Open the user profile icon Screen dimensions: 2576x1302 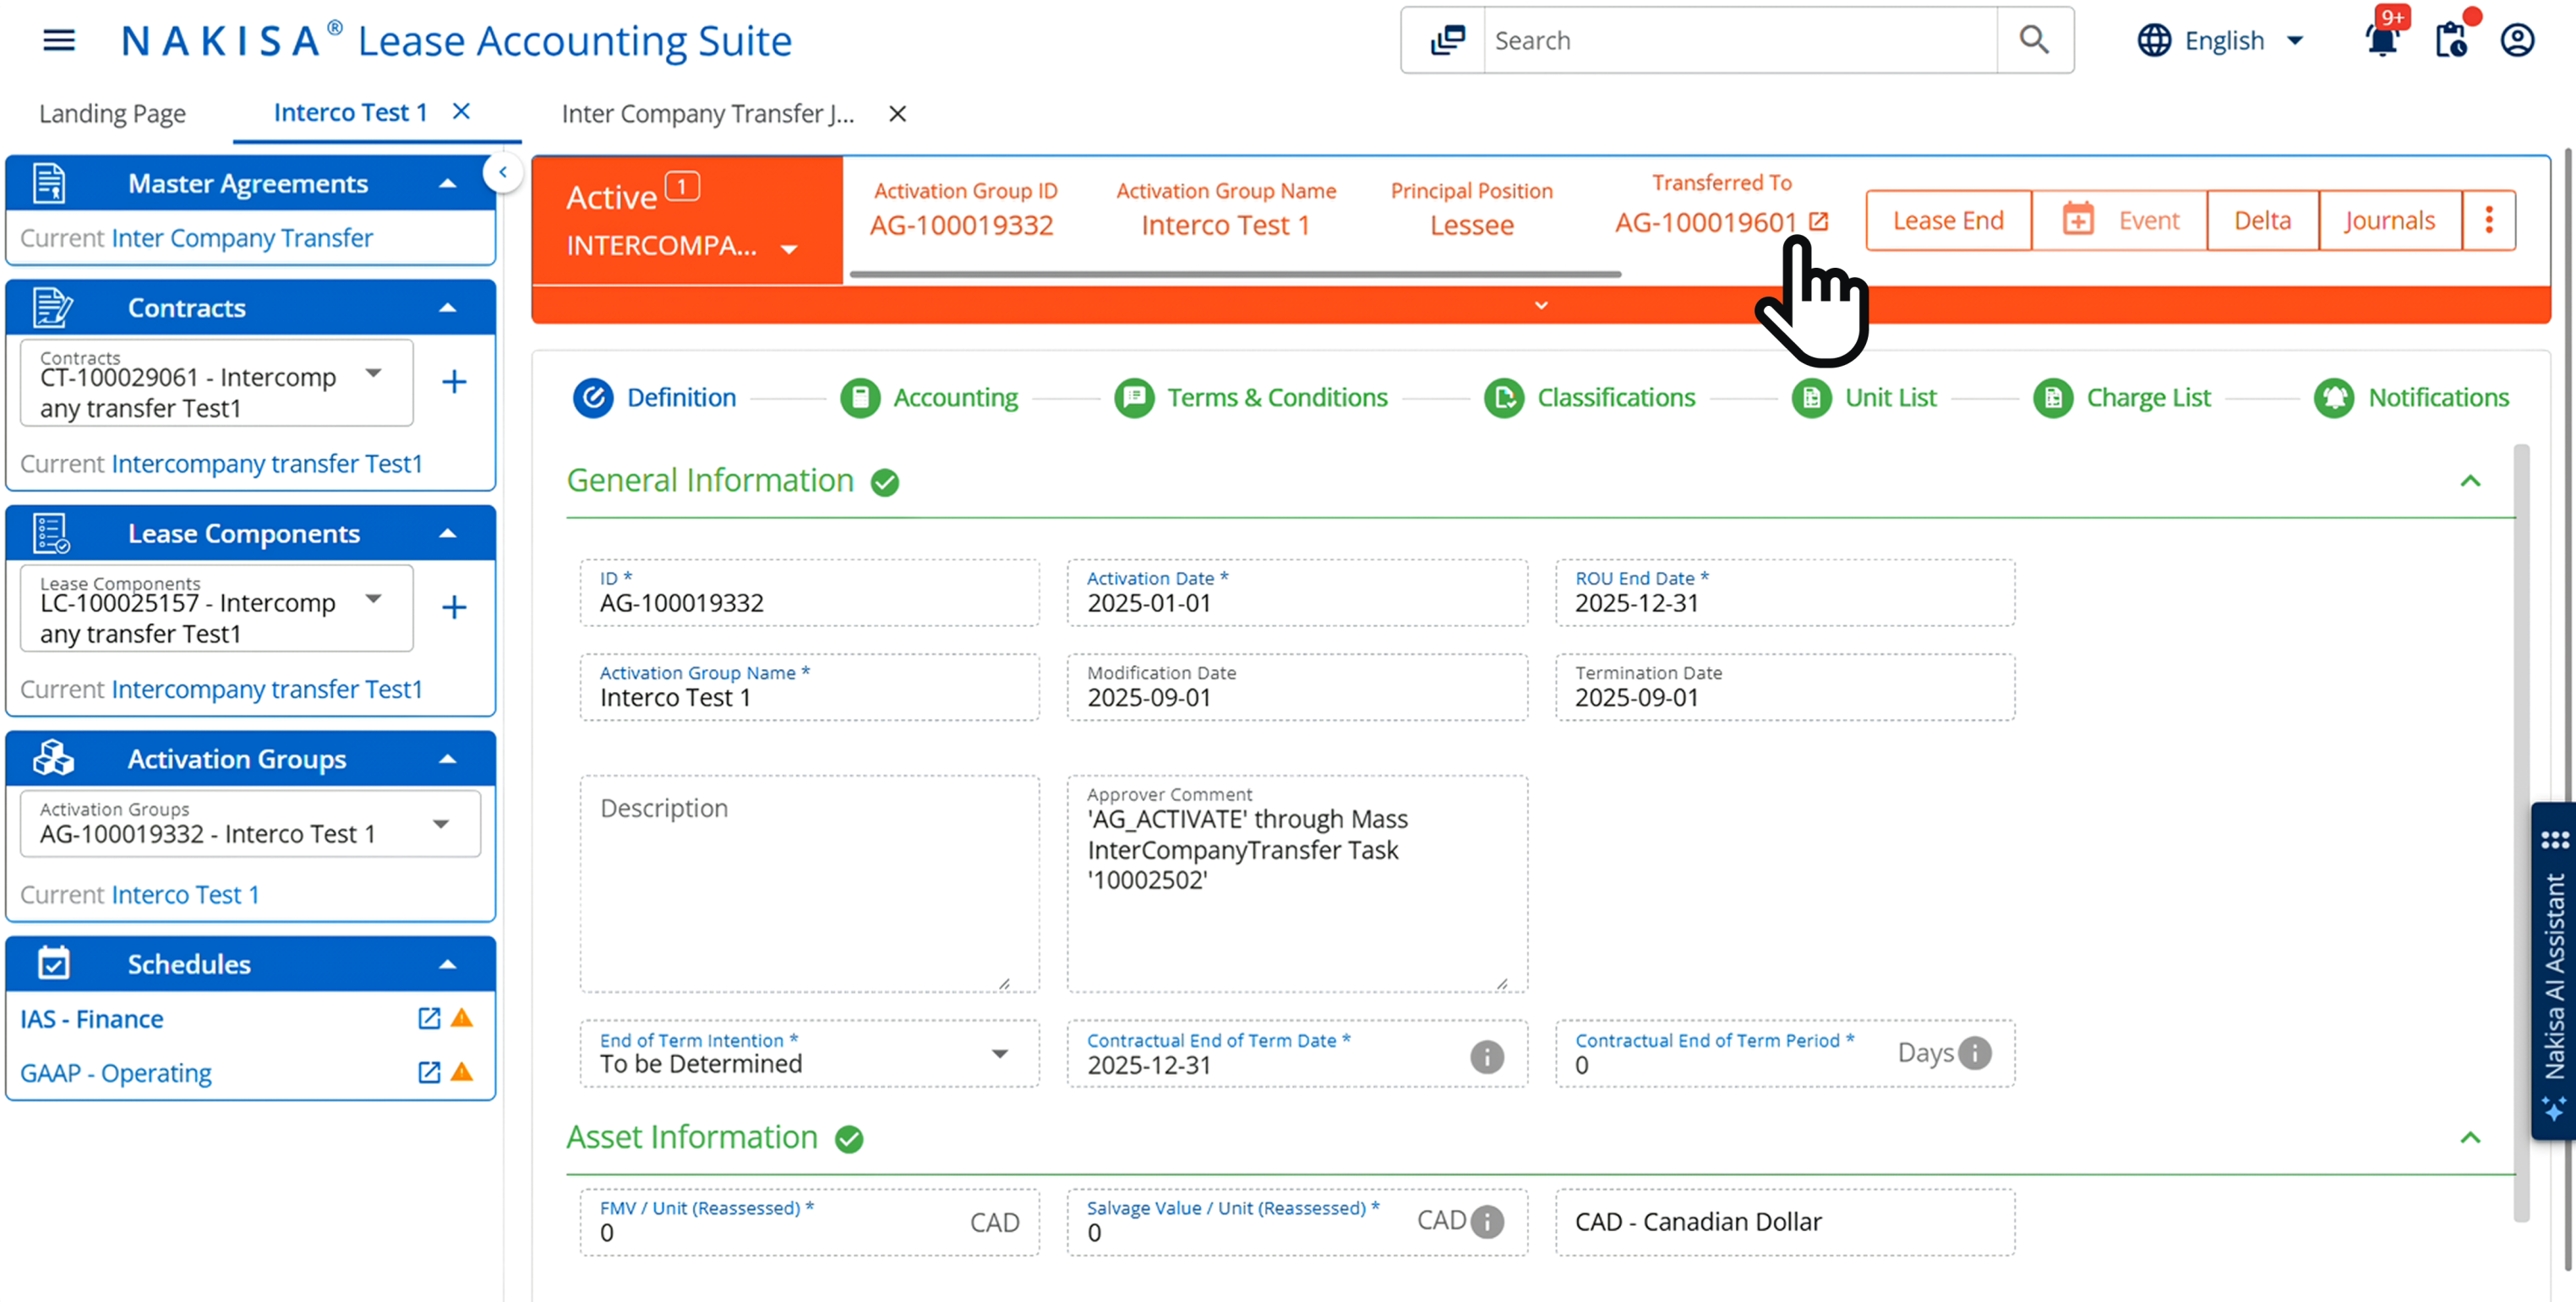tap(2517, 40)
